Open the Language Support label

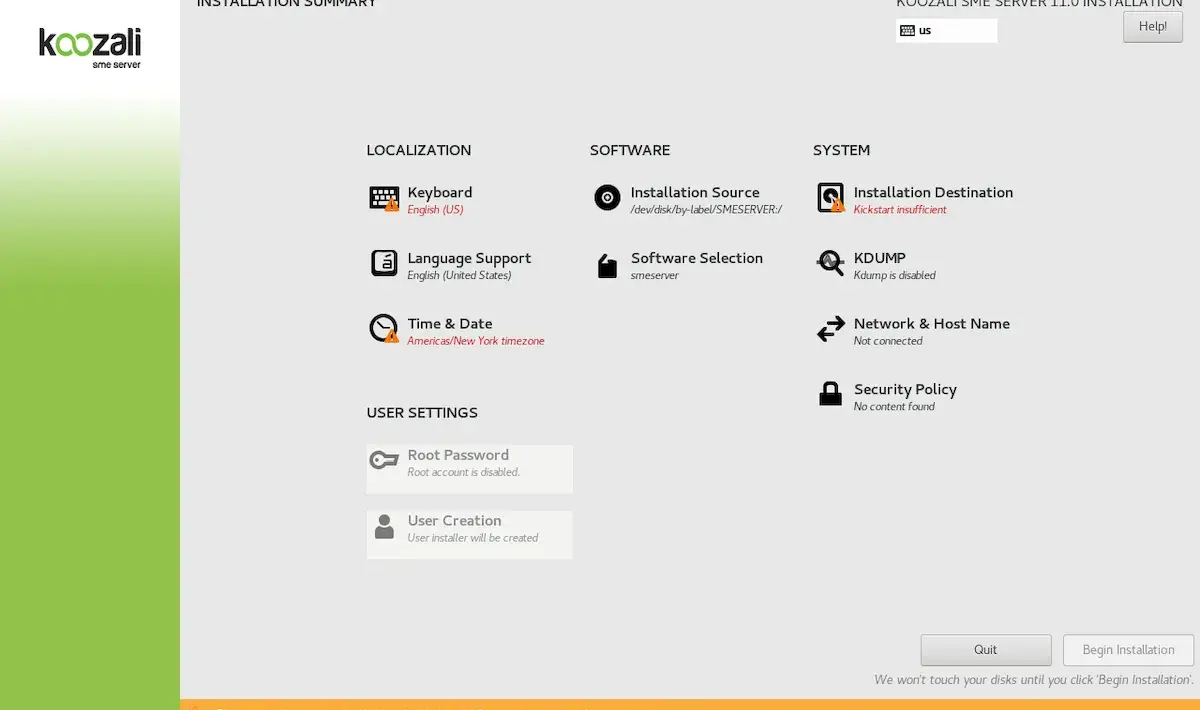coord(469,258)
